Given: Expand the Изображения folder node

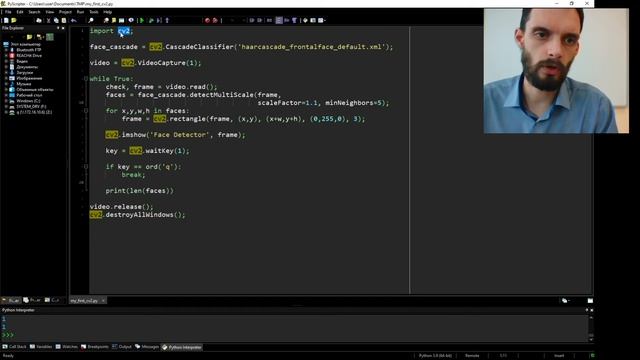Looking at the screenshot, I should [7, 78].
